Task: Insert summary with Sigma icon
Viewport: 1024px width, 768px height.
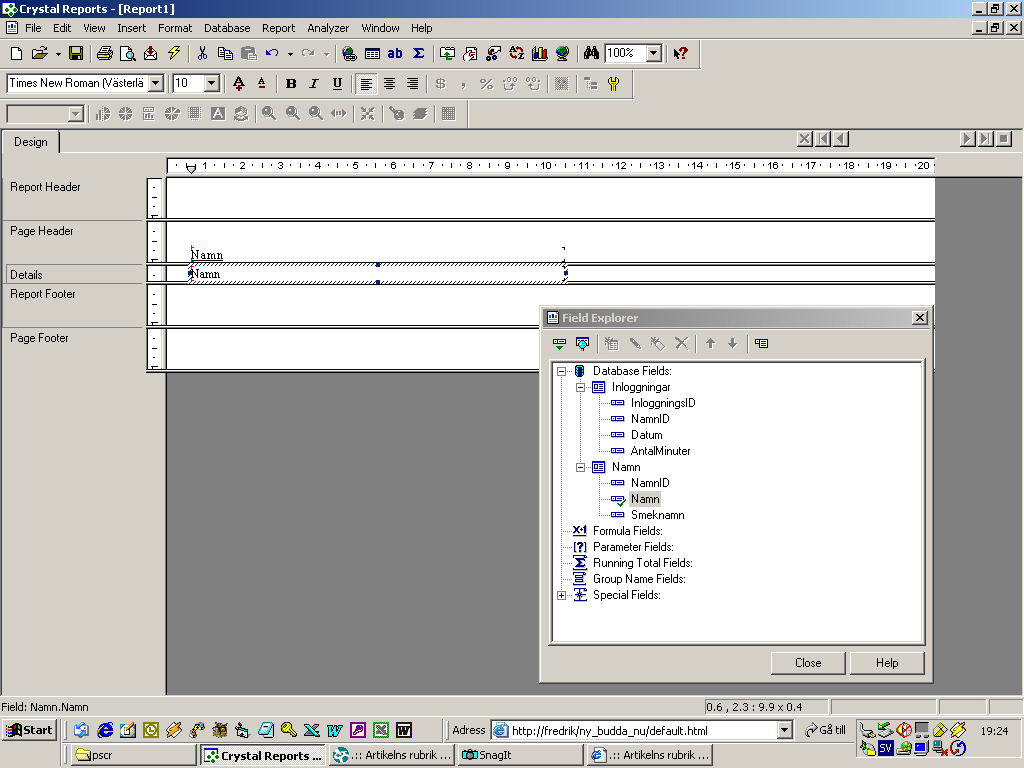Action: click(x=419, y=54)
